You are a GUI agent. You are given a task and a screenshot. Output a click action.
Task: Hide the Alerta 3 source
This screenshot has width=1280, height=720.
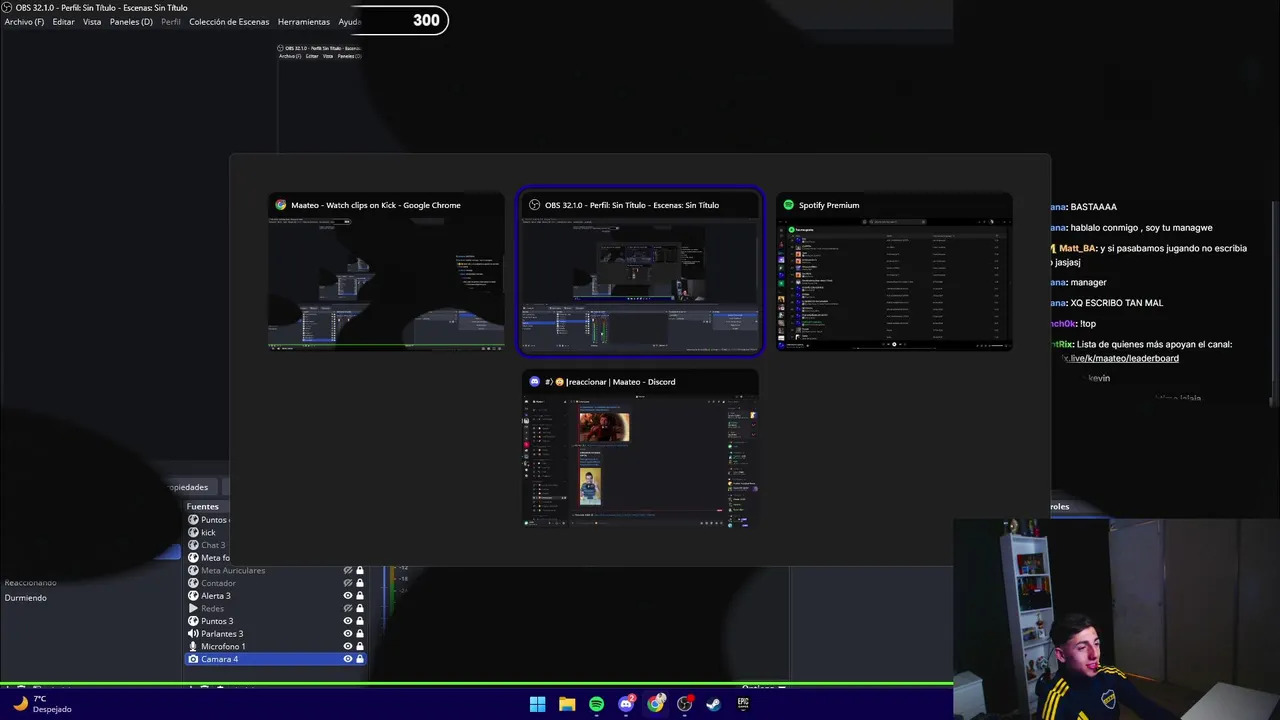point(348,596)
